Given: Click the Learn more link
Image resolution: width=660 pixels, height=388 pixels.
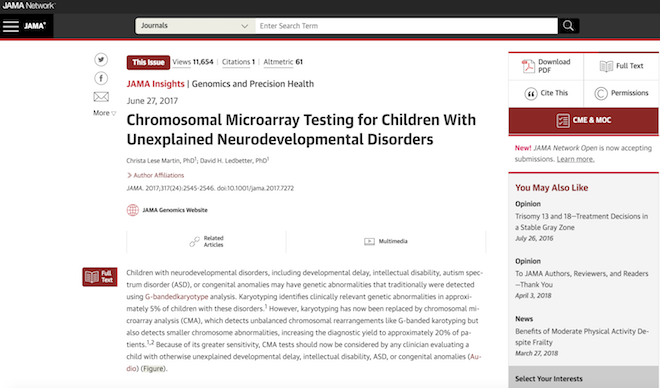Looking at the screenshot, I should [x=575, y=159].
